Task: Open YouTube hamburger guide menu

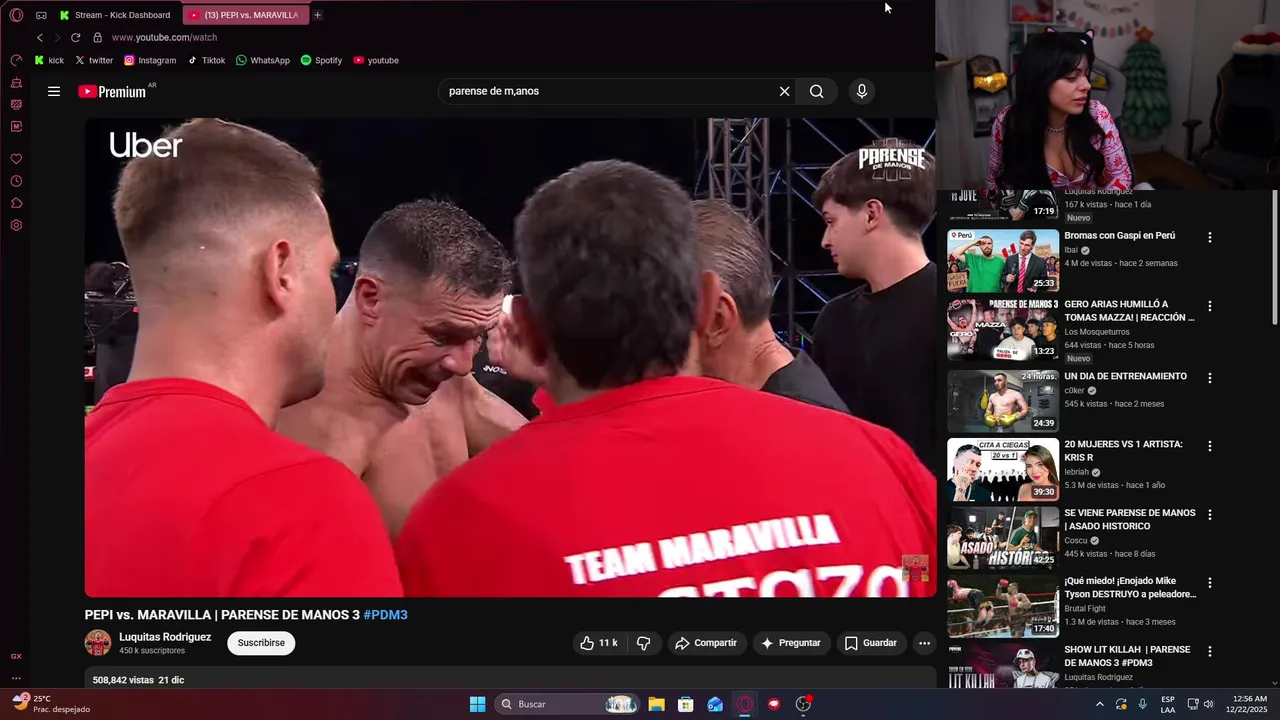Action: pyautogui.click(x=54, y=91)
